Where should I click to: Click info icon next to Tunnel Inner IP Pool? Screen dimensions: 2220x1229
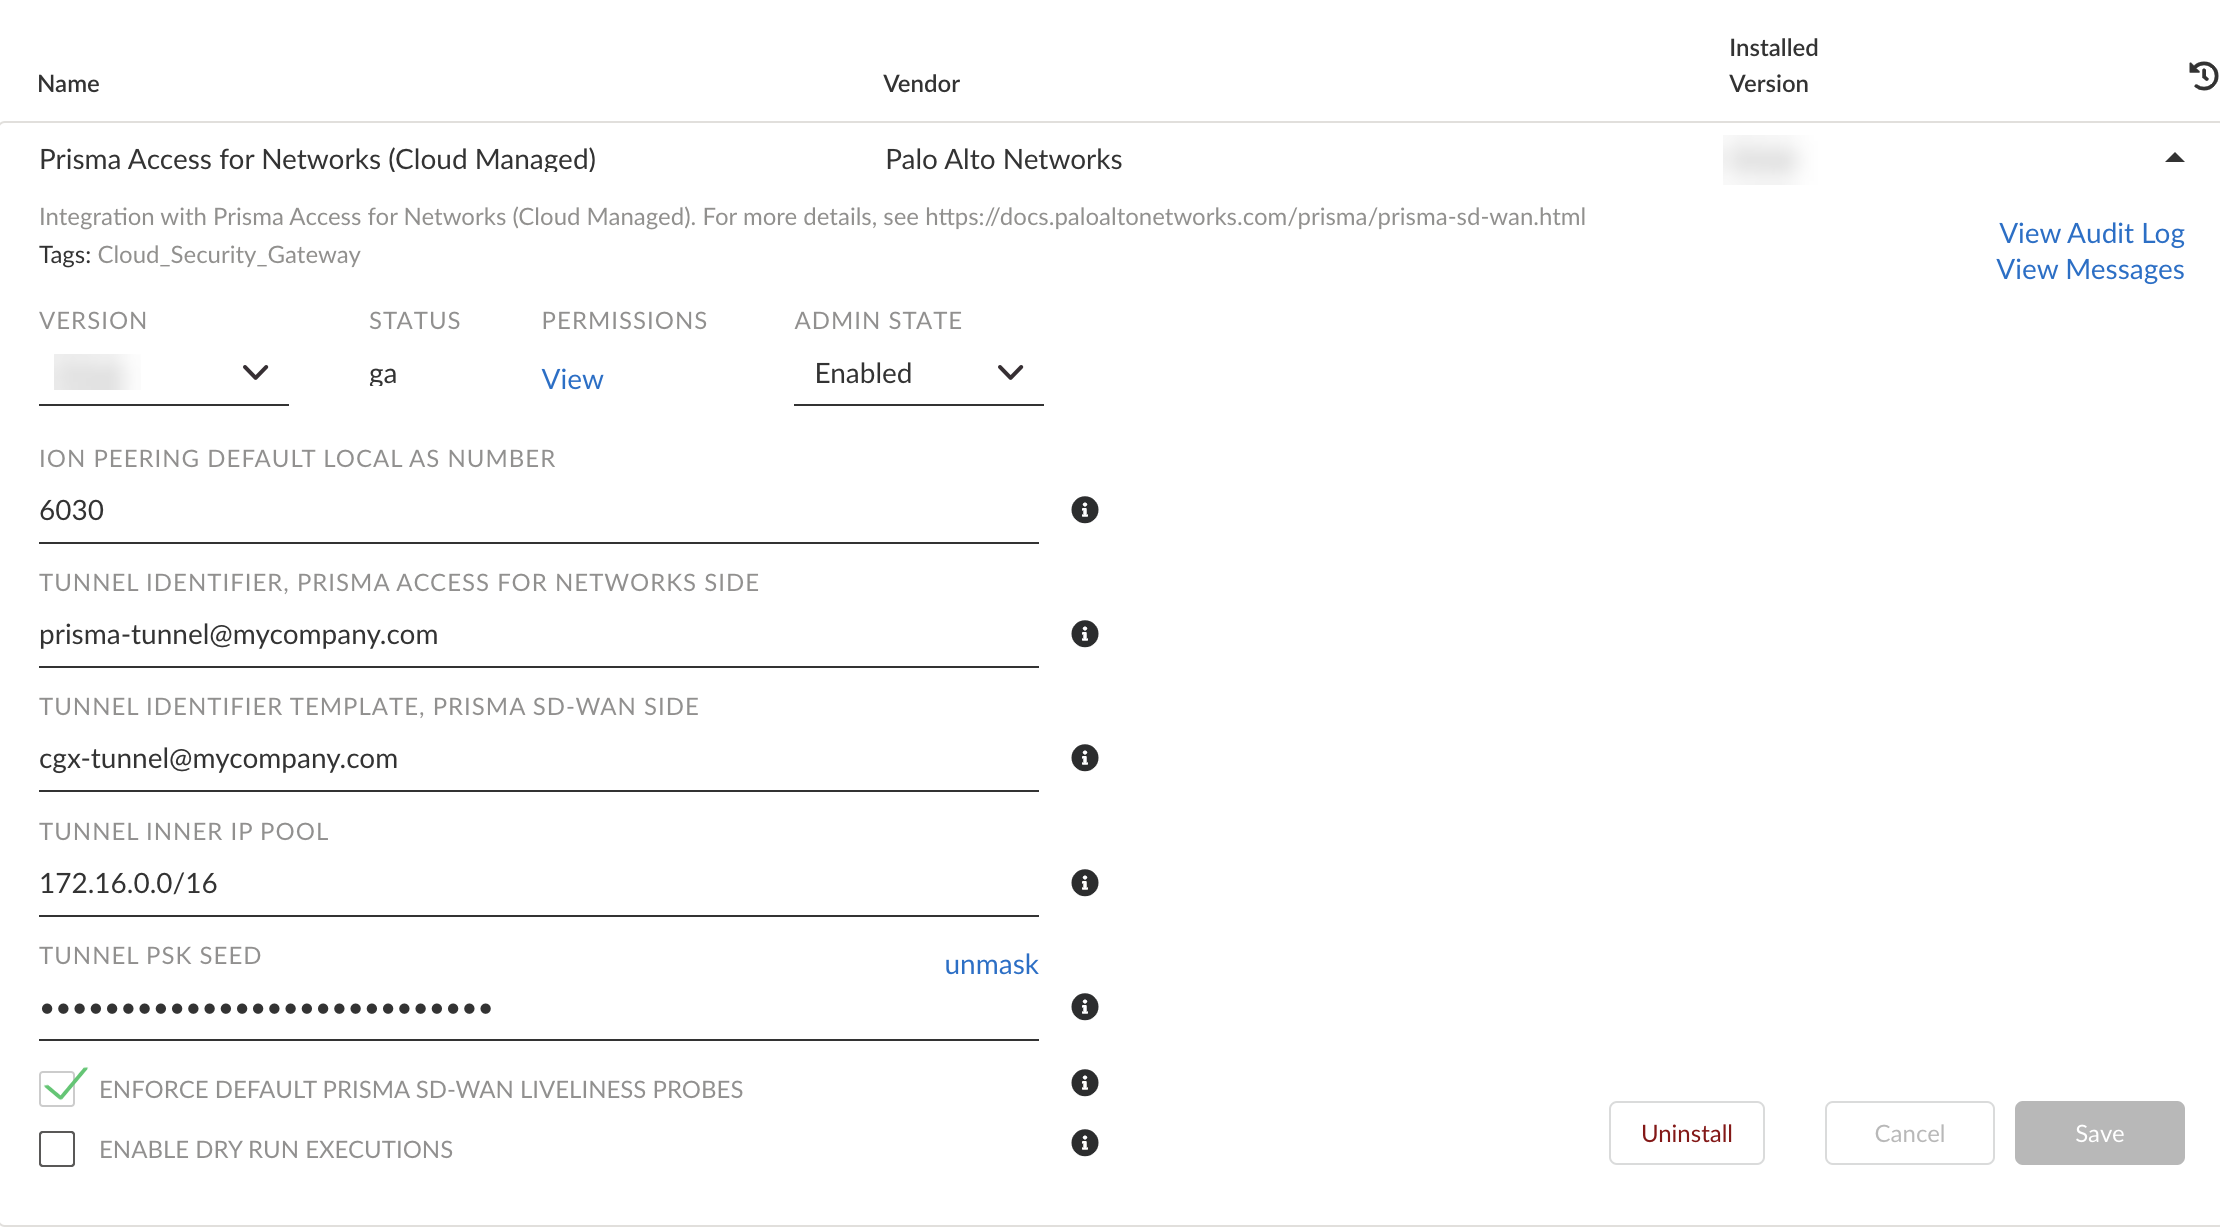point(1084,883)
